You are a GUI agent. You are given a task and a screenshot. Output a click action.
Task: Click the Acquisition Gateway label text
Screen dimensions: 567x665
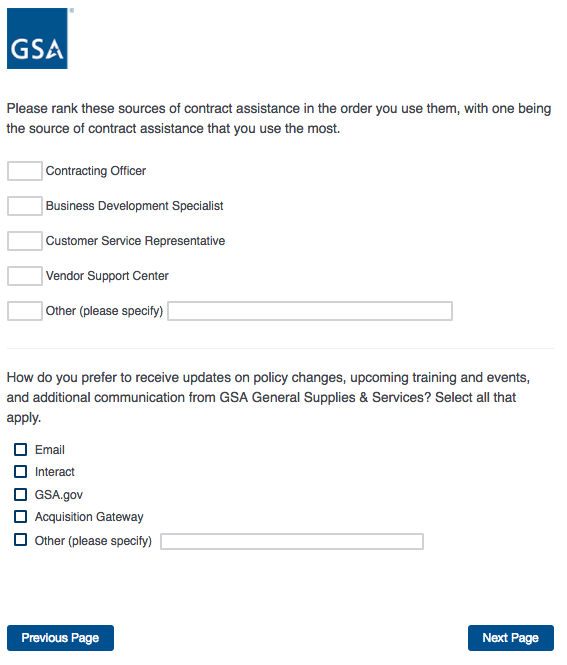89,517
